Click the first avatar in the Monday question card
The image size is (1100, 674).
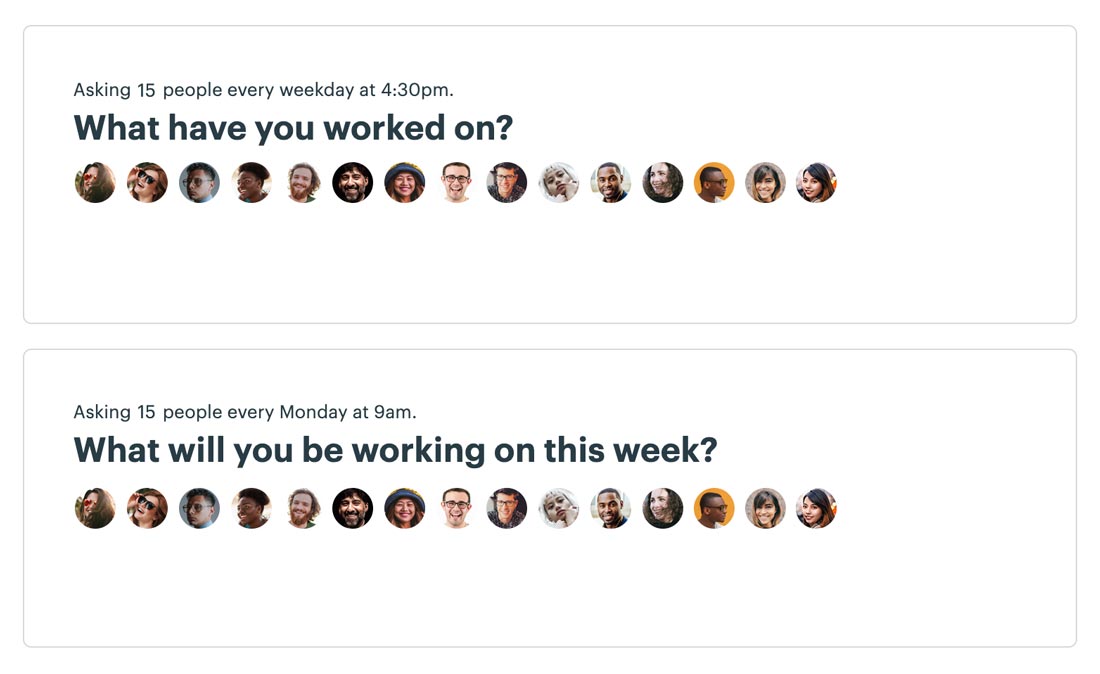pos(95,508)
